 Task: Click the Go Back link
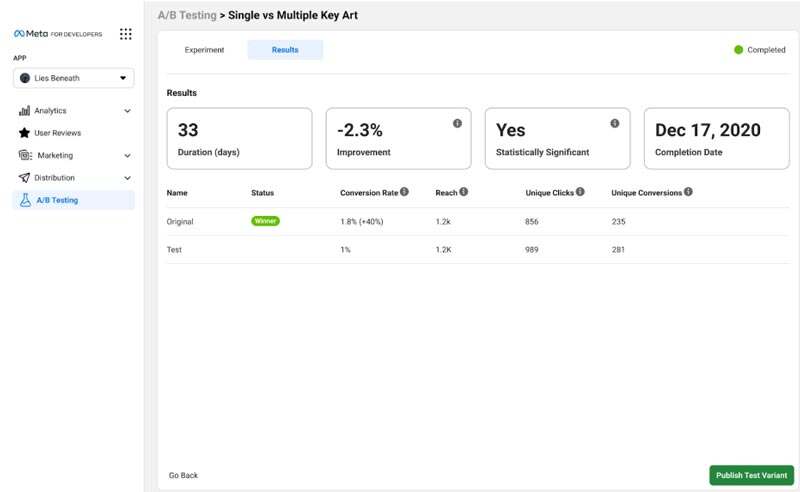tap(183, 475)
